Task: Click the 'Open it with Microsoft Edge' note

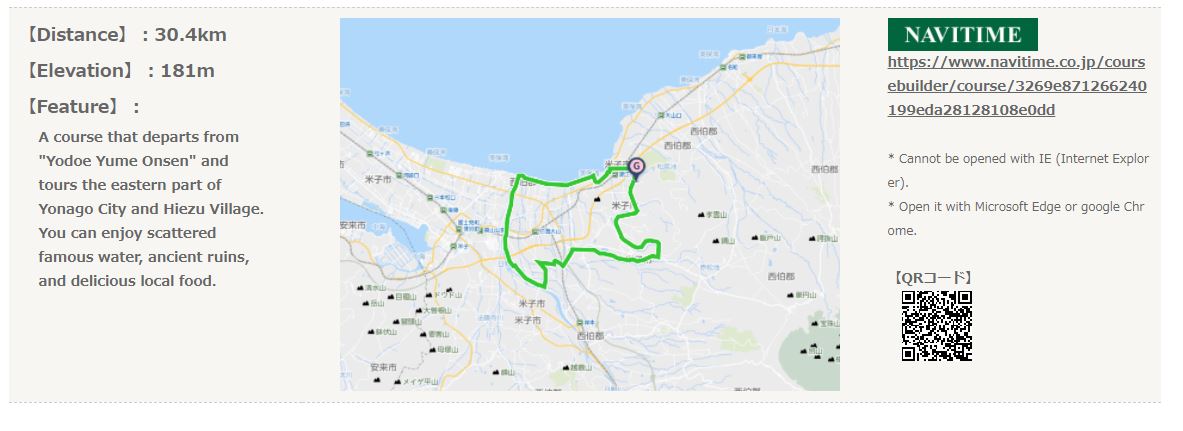Action: [x=1016, y=218]
